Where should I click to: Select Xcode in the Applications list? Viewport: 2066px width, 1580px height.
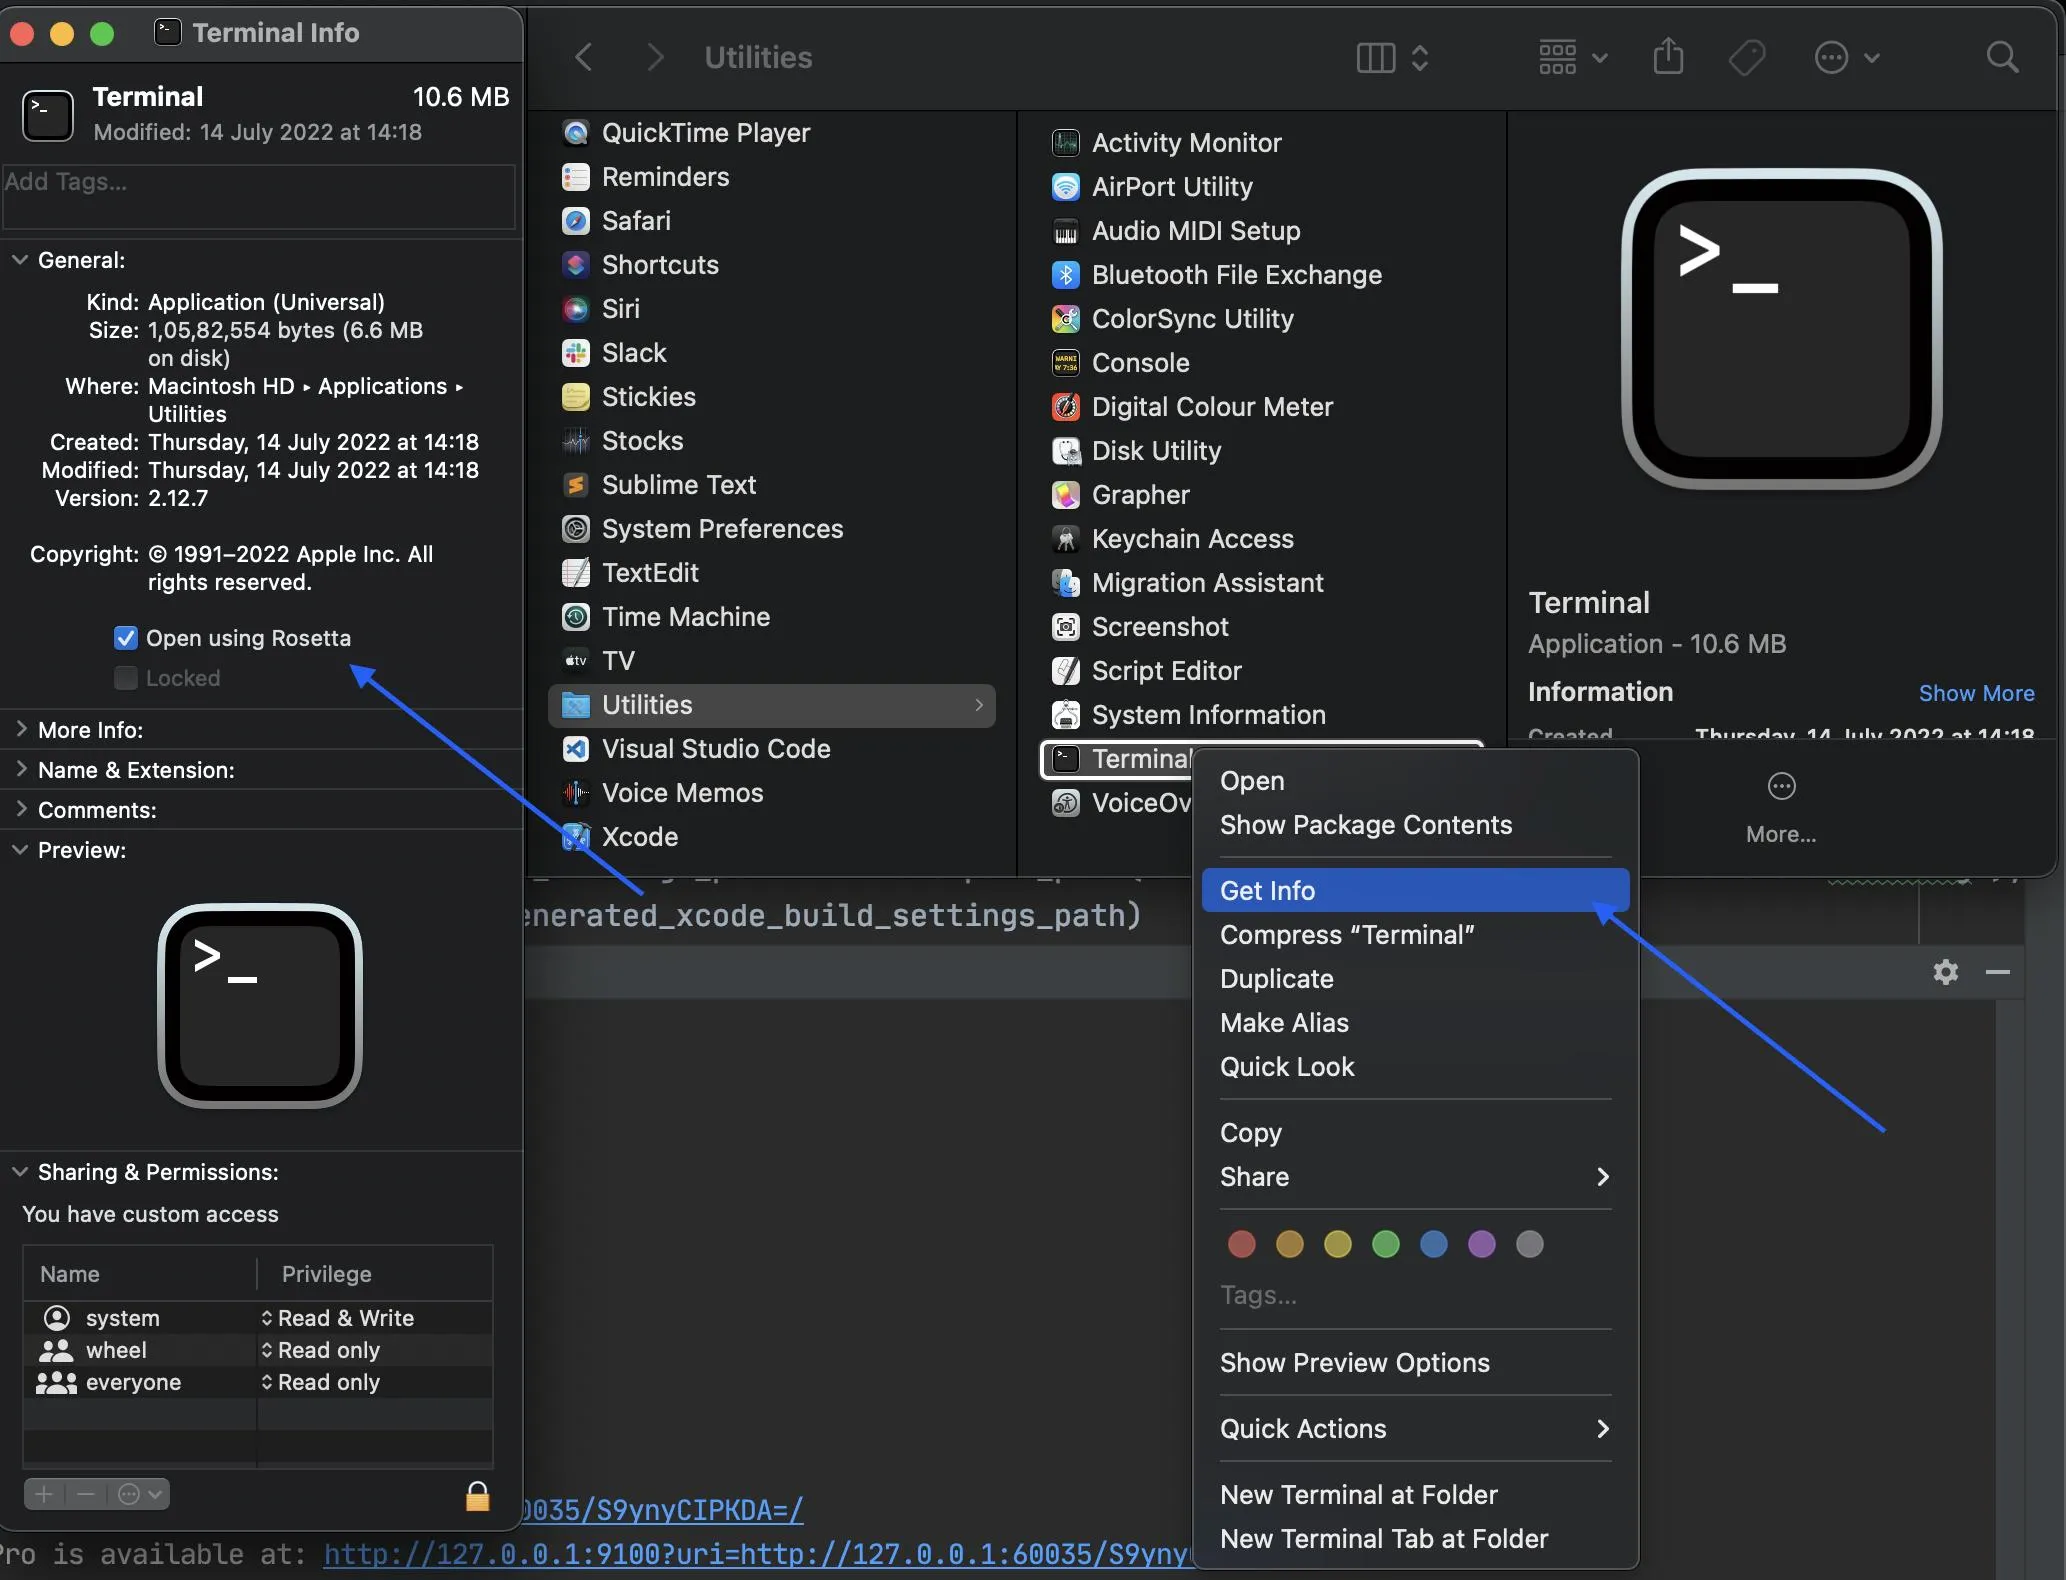[x=640, y=837]
